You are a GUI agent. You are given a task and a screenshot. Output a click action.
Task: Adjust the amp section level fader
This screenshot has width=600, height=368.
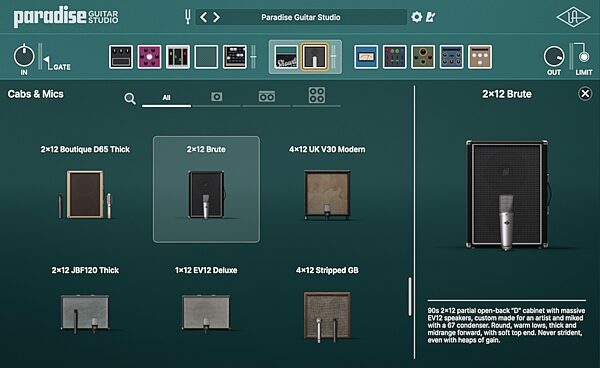pyautogui.click(x=333, y=57)
